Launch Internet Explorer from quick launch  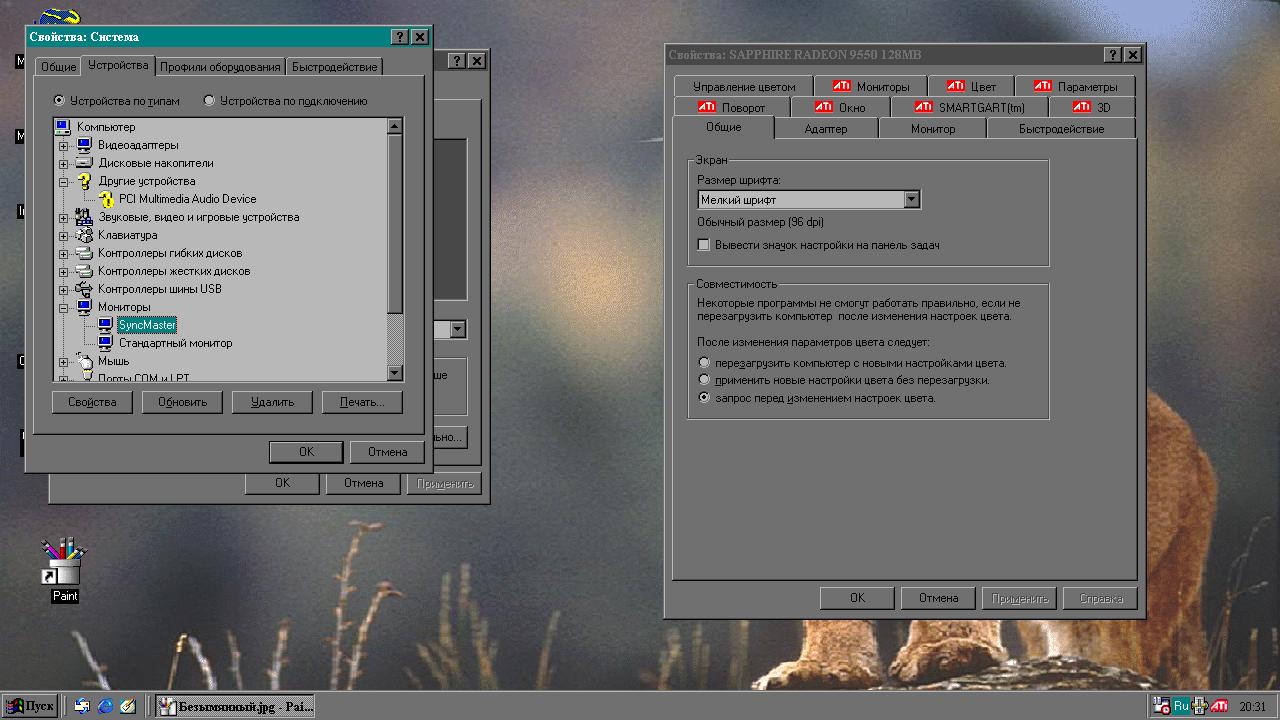tap(105, 706)
